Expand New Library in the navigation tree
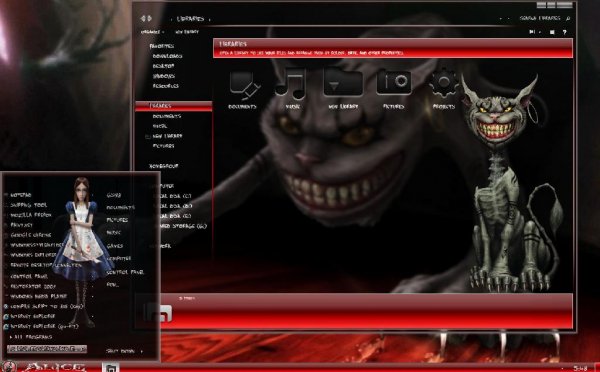 (x=147, y=136)
